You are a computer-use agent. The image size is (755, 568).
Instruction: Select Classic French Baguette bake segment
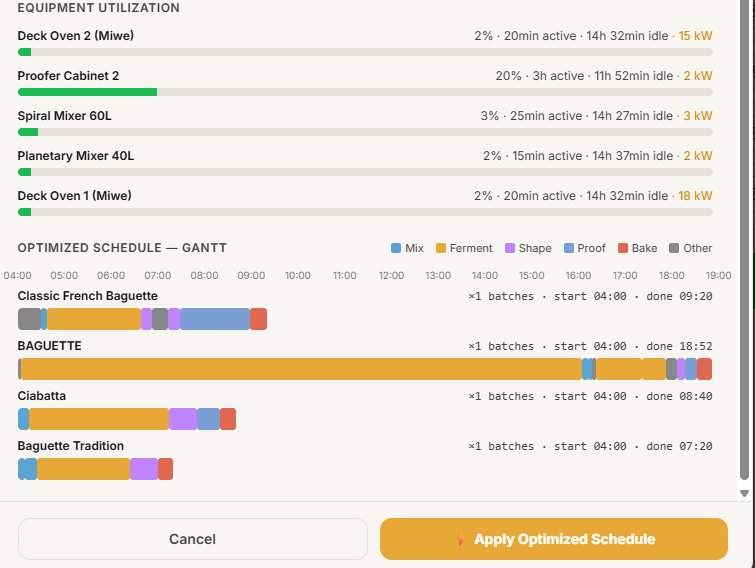pyautogui.click(x=259, y=319)
